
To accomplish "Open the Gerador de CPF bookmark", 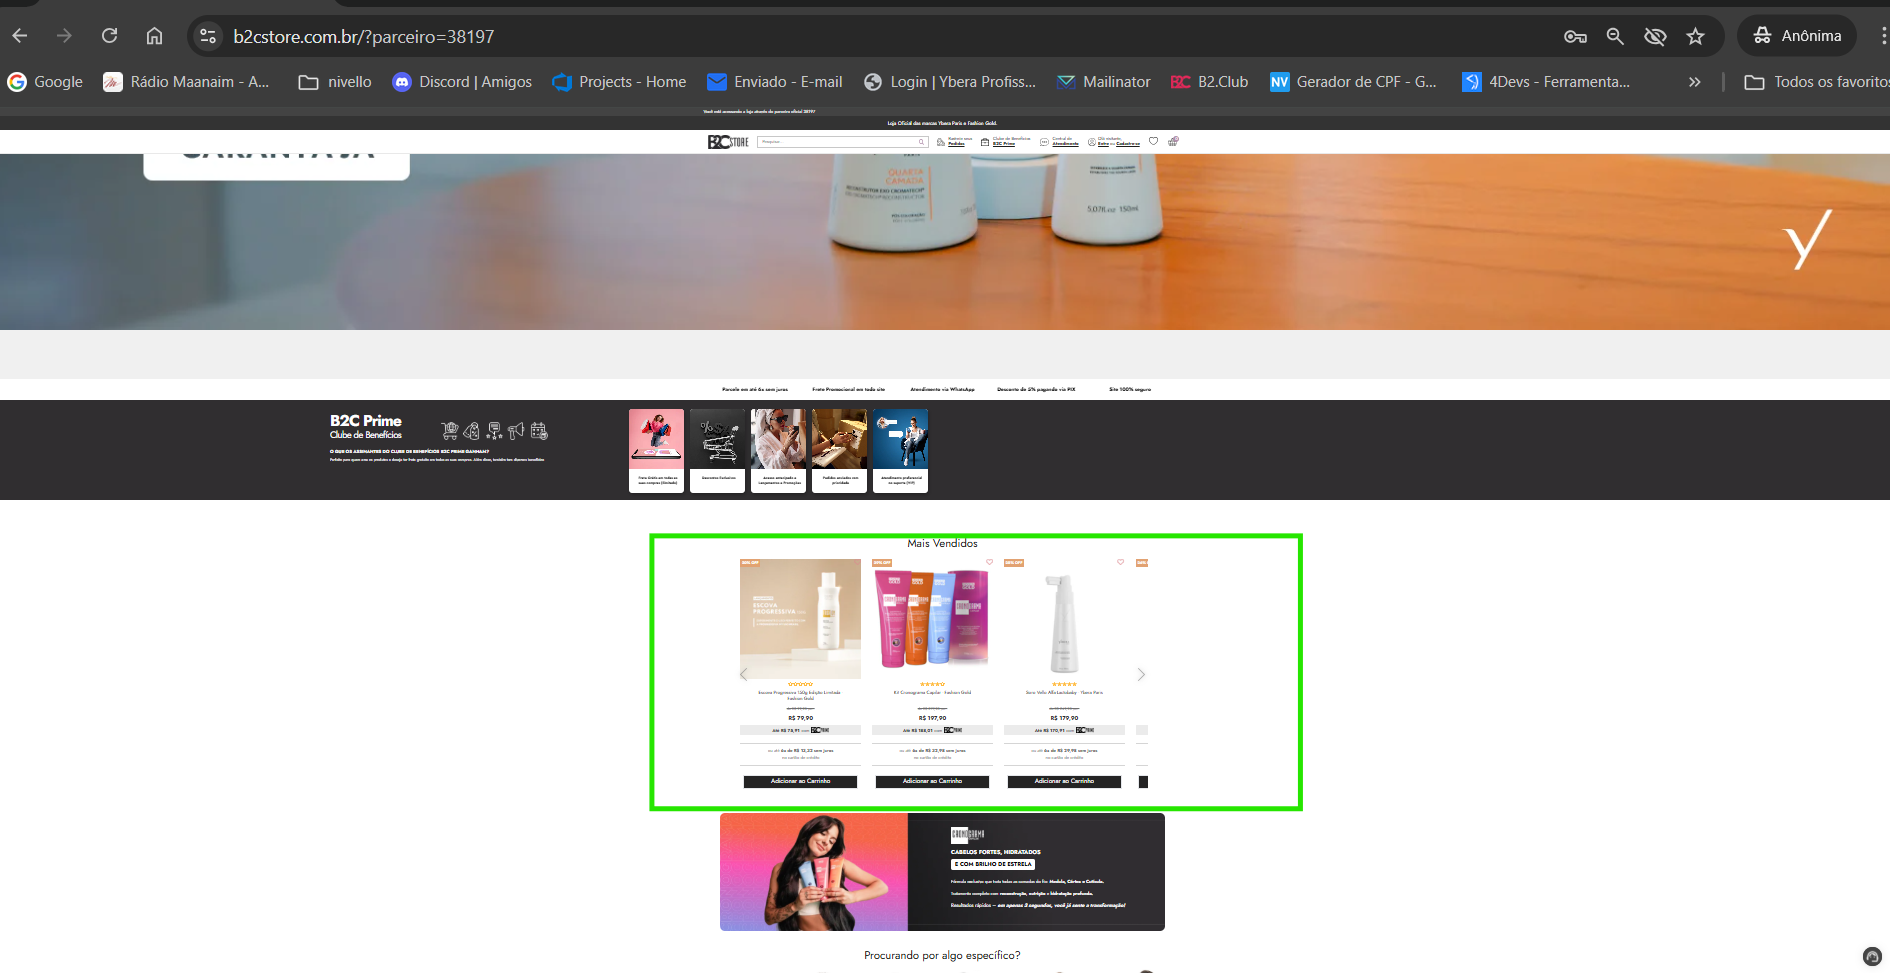I will tap(1353, 82).
